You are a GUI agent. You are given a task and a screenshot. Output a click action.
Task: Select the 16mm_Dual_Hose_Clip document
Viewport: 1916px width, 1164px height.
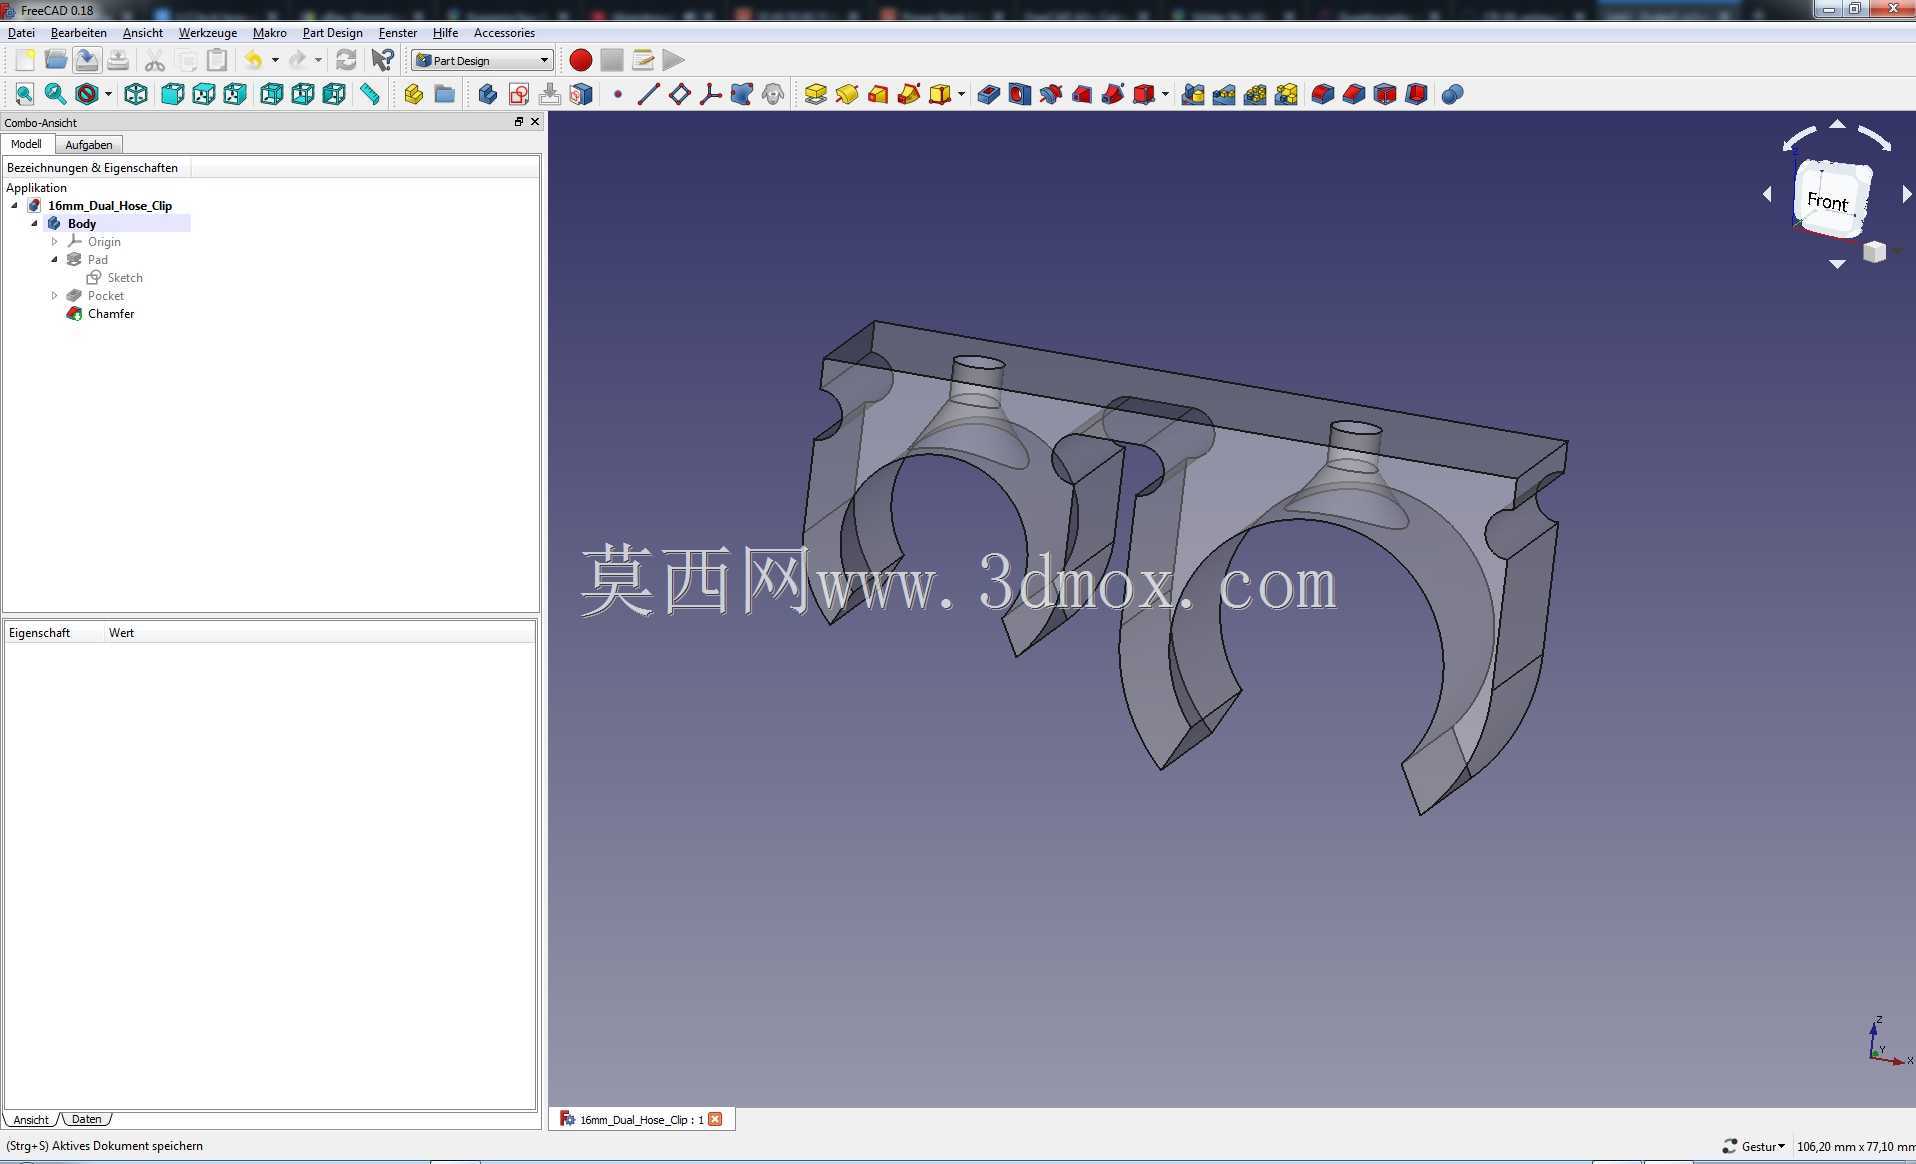point(109,206)
